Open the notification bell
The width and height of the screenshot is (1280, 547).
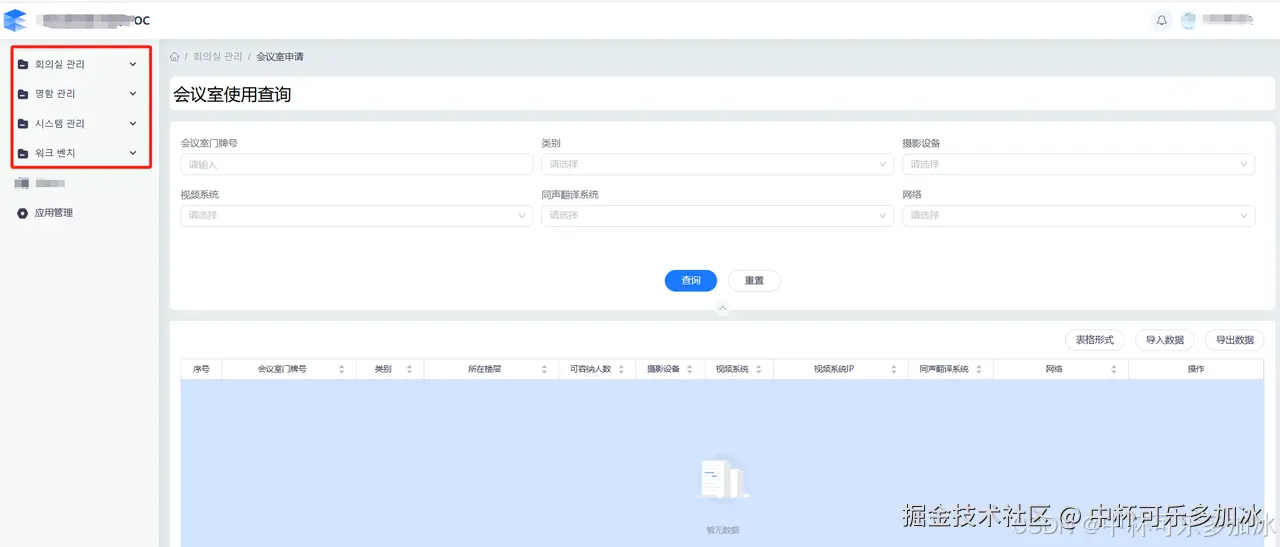click(x=1162, y=20)
